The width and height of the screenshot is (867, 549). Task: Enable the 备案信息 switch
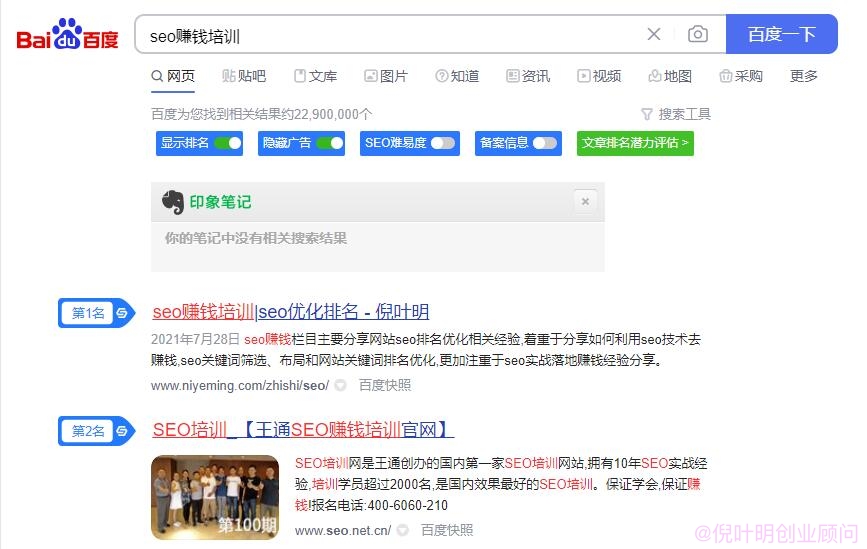pos(545,143)
